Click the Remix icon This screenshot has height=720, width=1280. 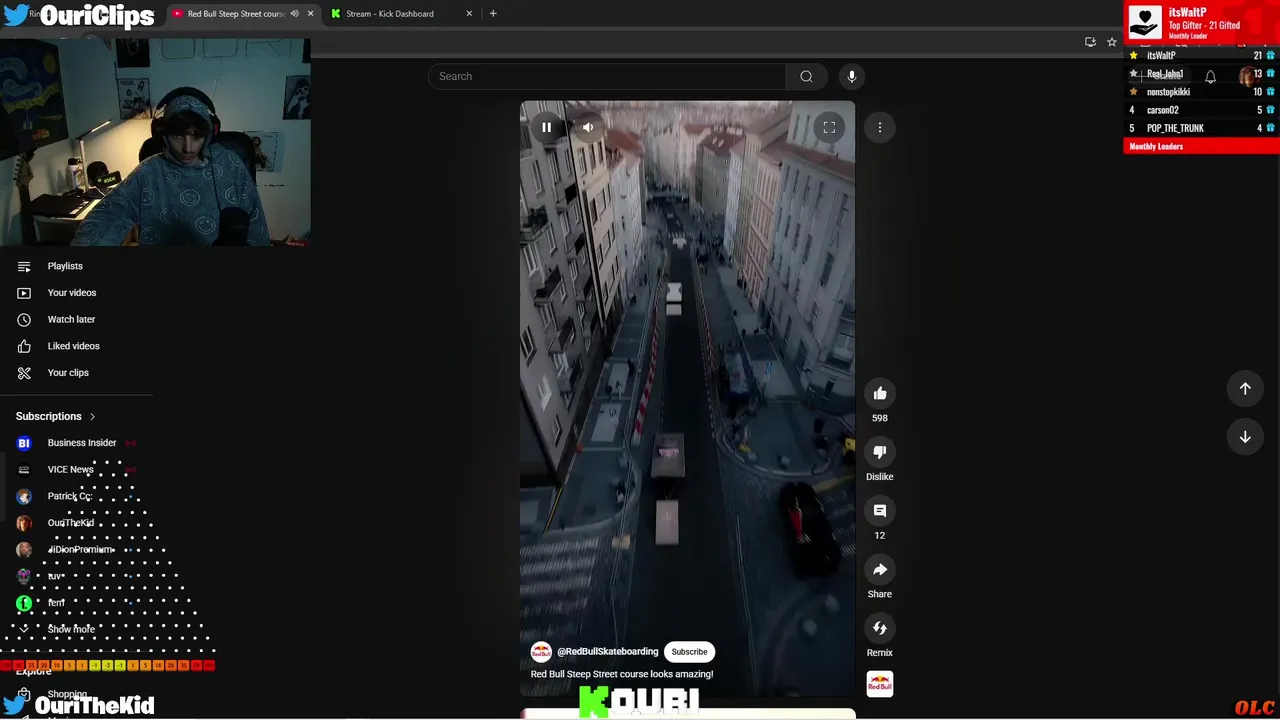click(880, 628)
